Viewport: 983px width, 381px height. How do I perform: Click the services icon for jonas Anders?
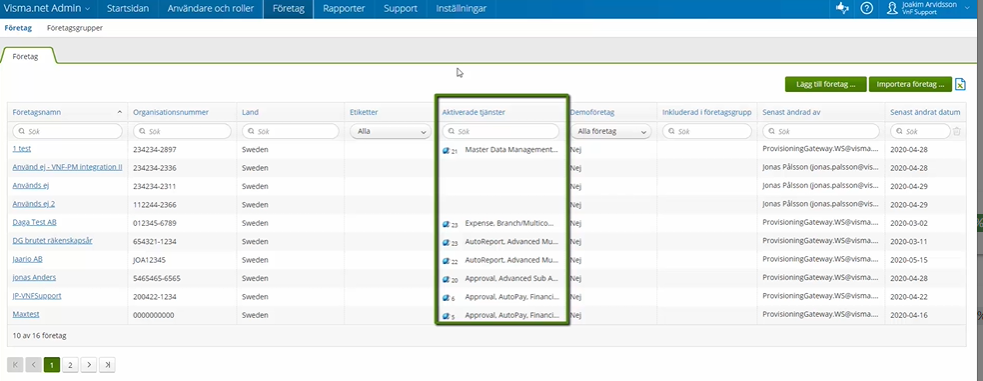click(446, 279)
